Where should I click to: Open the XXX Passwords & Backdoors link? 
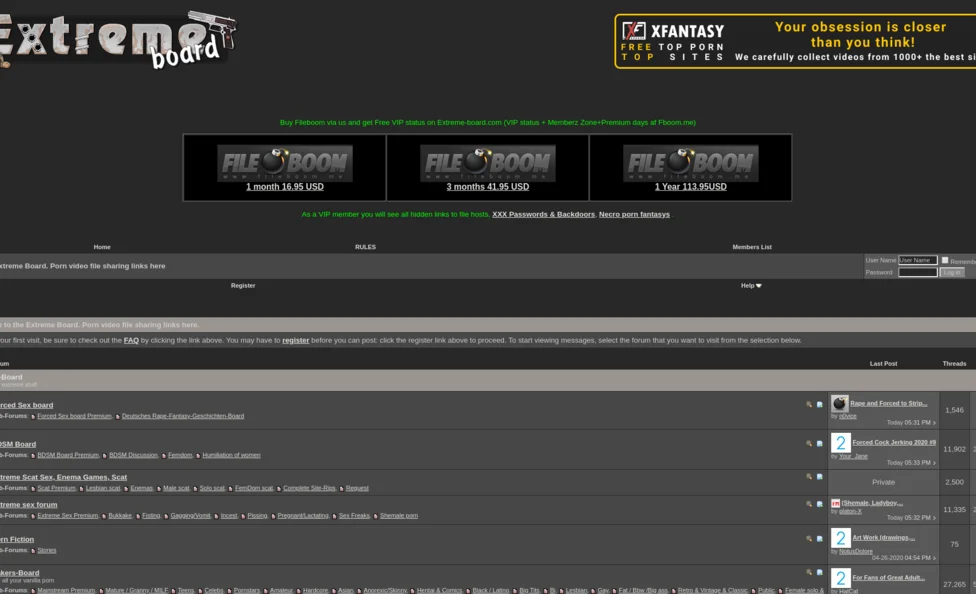click(543, 214)
